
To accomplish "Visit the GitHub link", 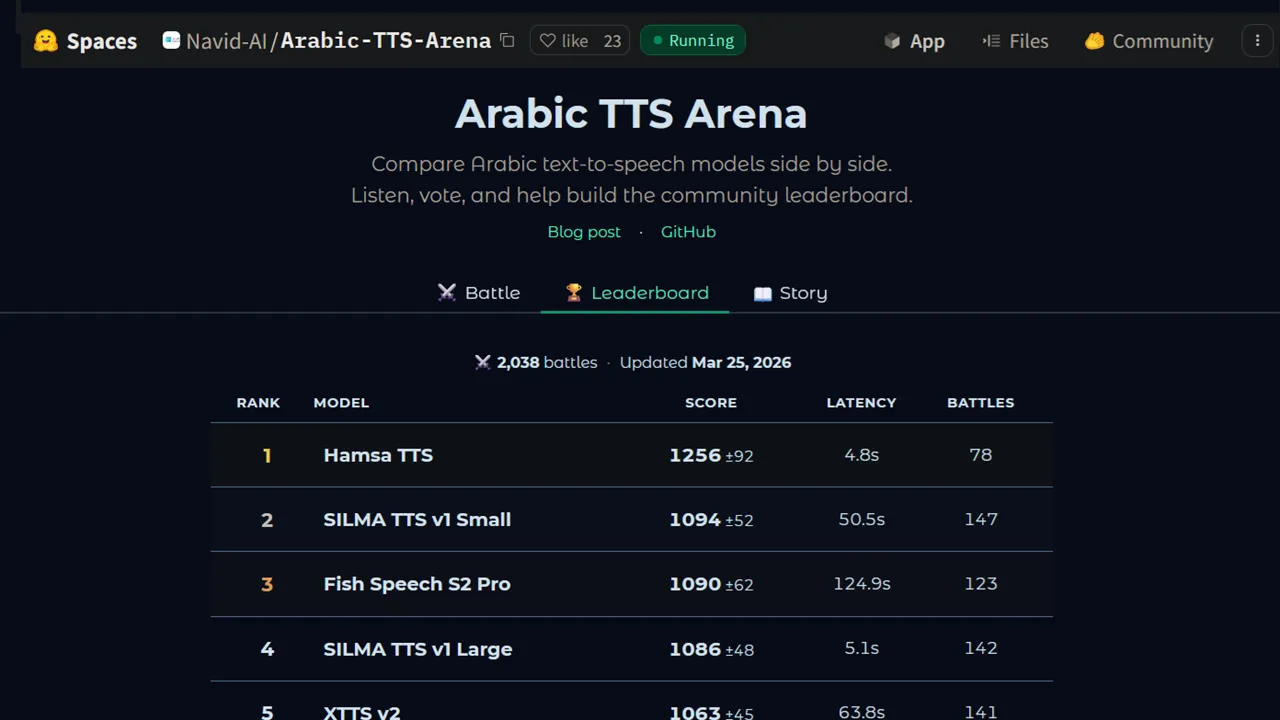I will 688,231.
